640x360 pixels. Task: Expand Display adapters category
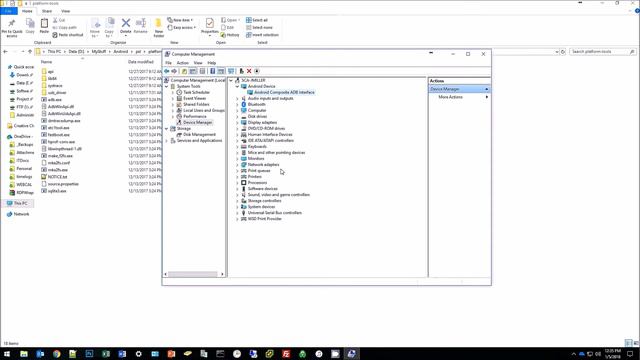point(237,122)
